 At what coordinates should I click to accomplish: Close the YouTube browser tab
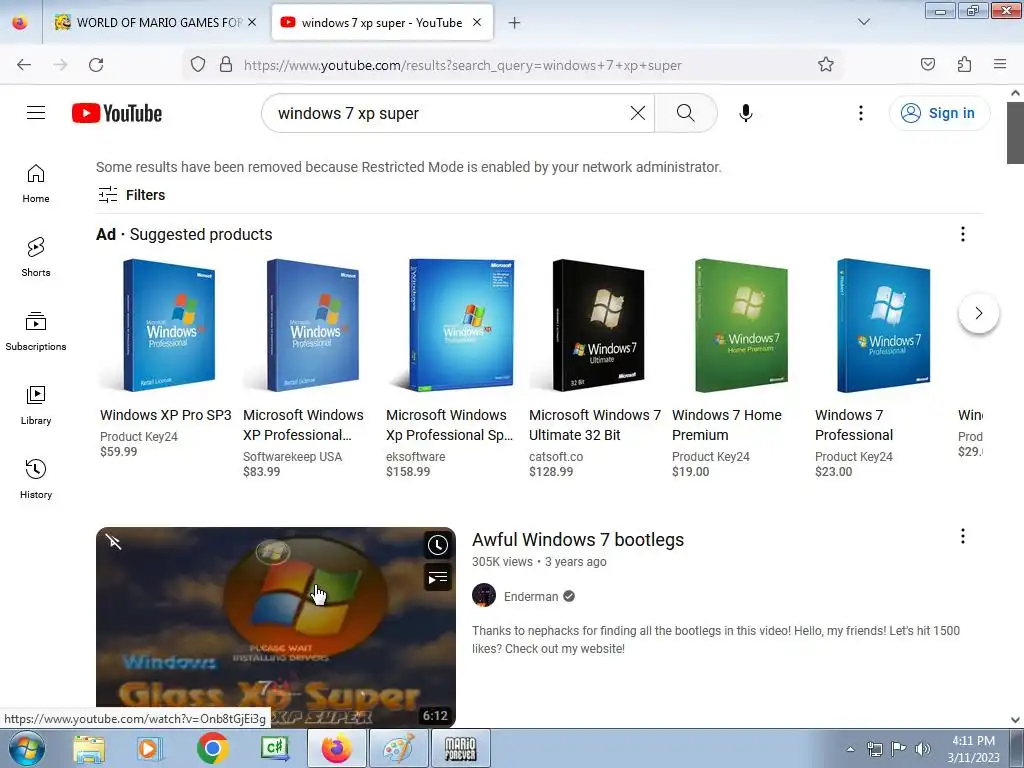tap(477, 22)
